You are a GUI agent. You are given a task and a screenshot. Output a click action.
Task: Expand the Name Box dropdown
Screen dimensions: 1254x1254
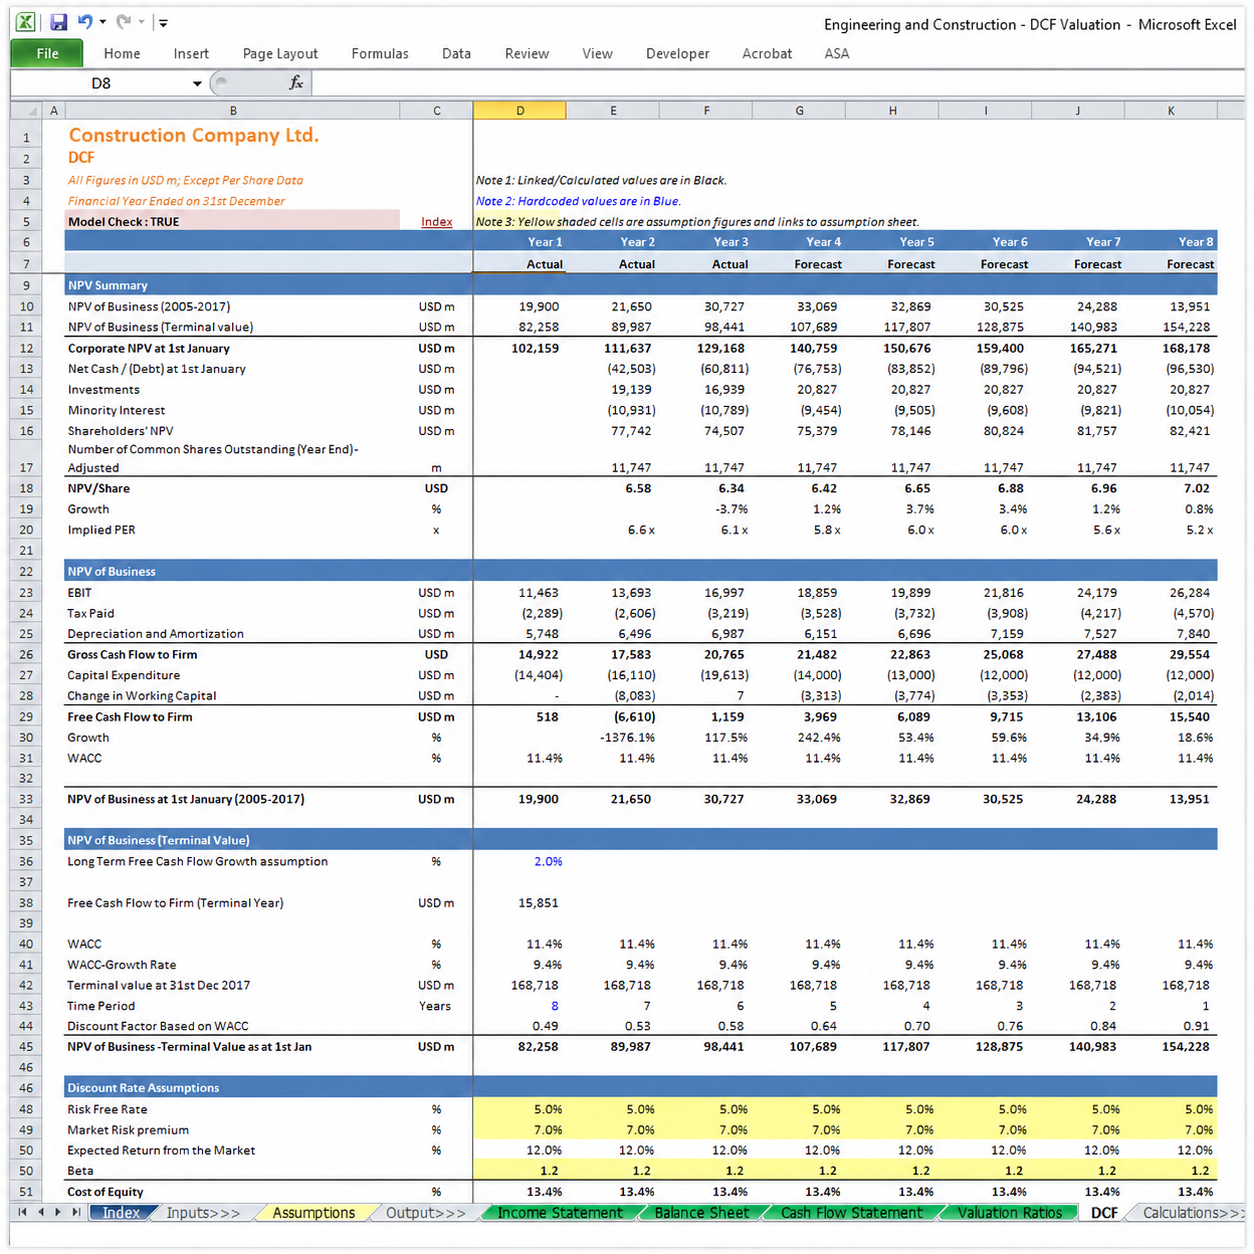click(197, 84)
